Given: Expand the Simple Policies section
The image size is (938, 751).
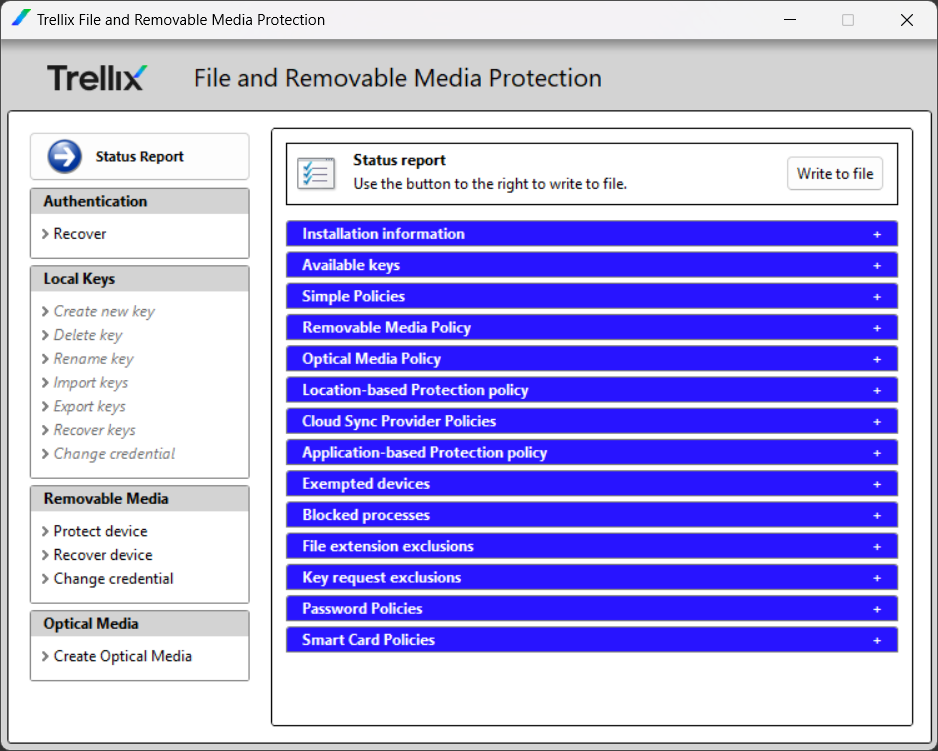Looking at the screenshot, I should tap(592, 296).
